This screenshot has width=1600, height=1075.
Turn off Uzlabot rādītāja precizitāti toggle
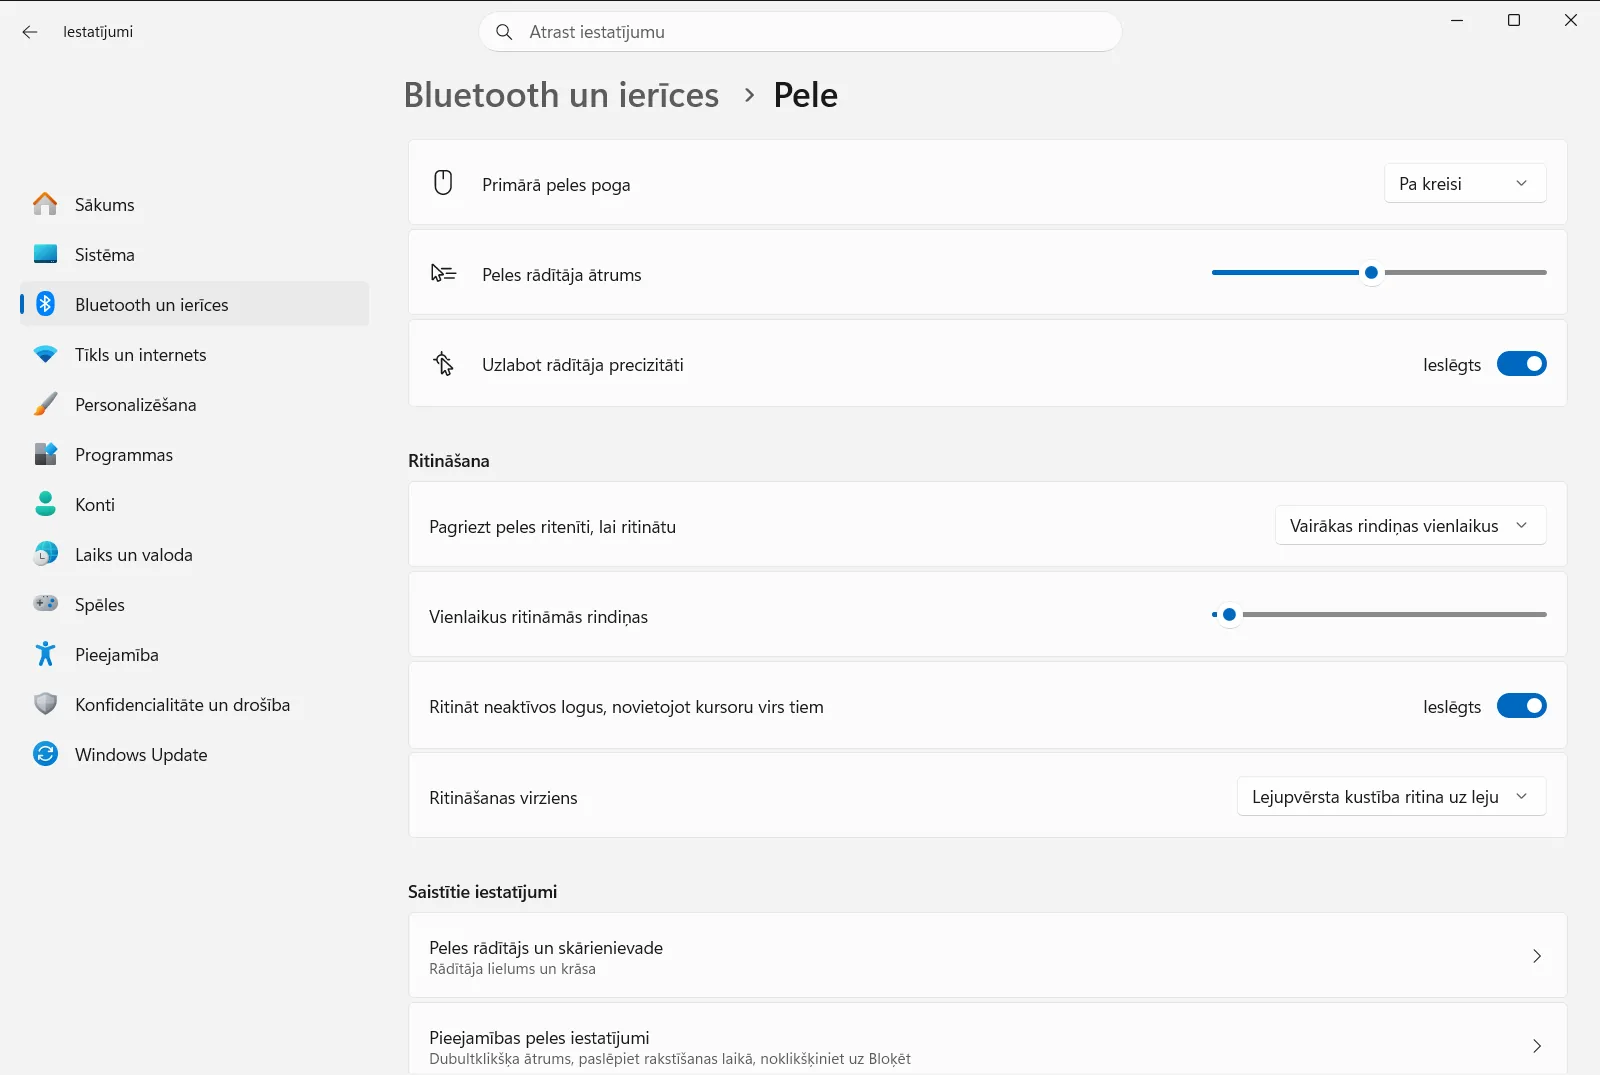click(x=1521, y=364)
